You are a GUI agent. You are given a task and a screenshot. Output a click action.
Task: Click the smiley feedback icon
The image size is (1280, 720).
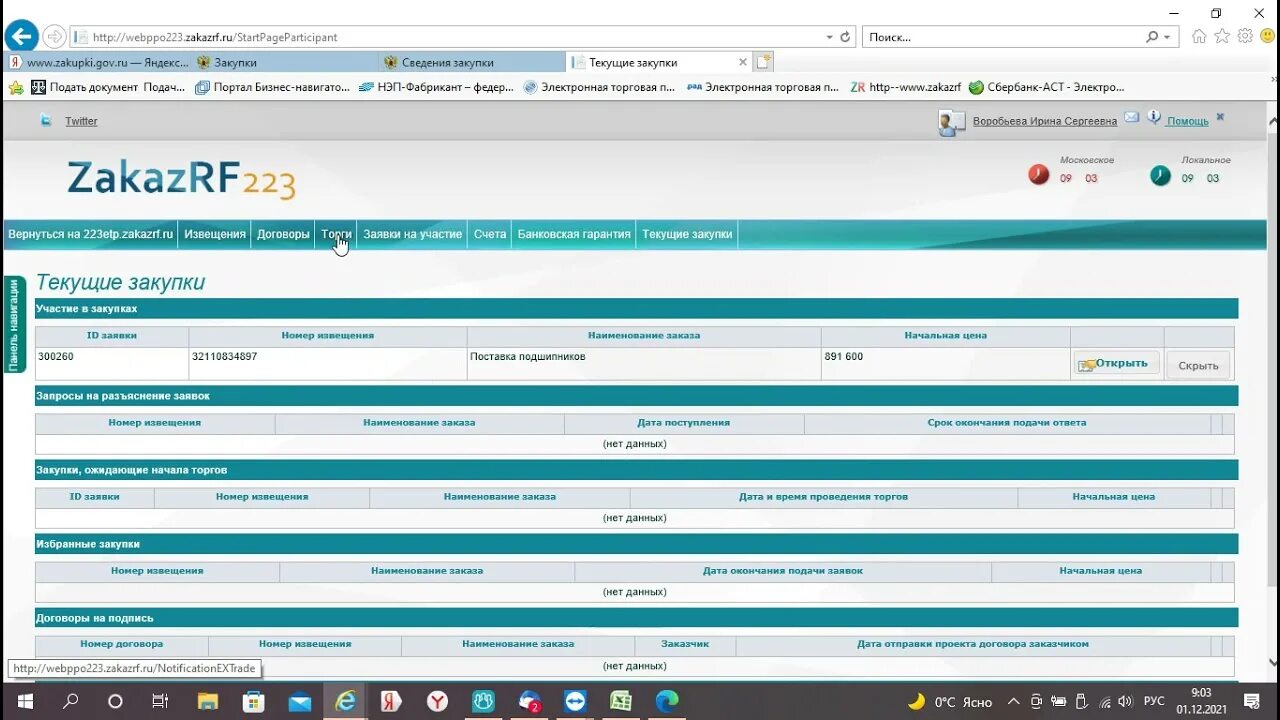(x=1267, y=36)
